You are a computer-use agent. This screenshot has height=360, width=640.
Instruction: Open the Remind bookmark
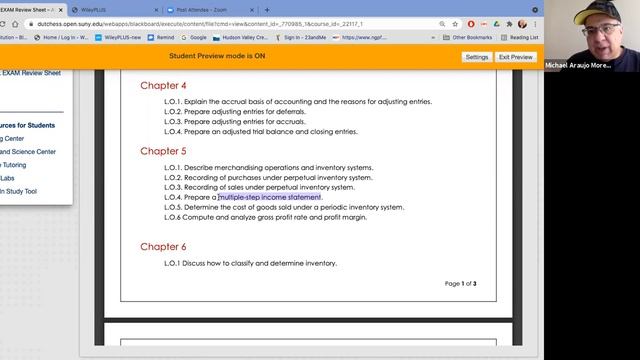pos(161,38)
